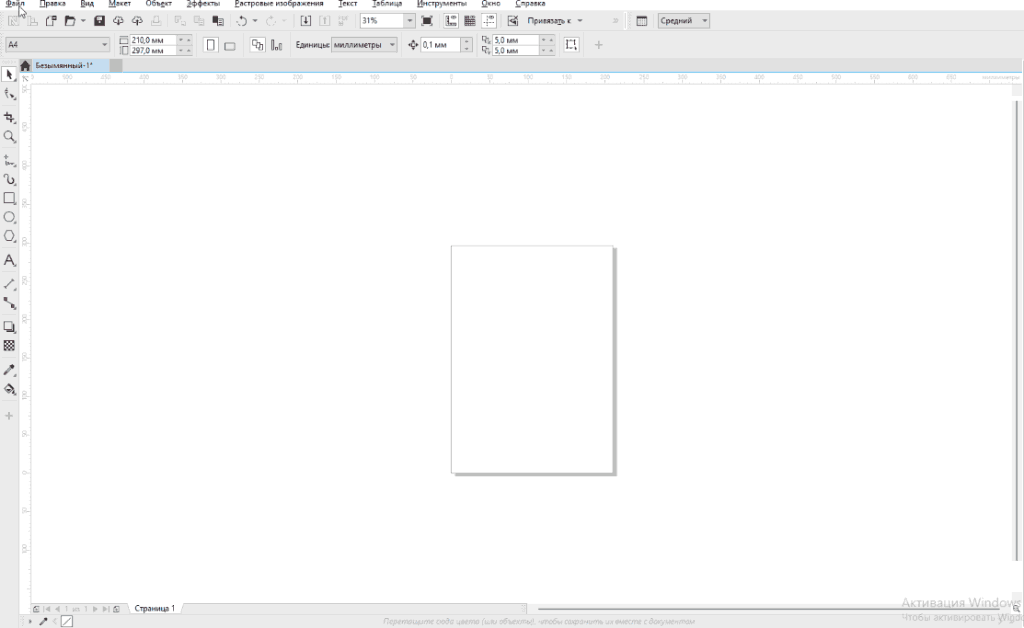Select the Freehand drawing tool
Screen dimensions: 1024x628
pos(9,161)
